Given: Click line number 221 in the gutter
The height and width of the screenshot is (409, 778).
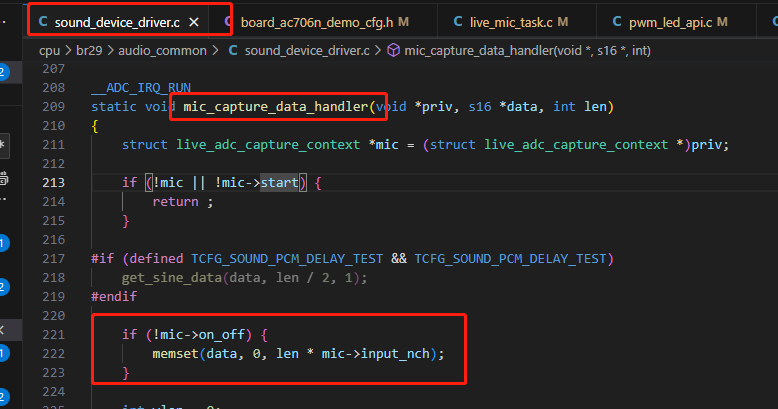Looking at the screenshot, I should (54, 335).
